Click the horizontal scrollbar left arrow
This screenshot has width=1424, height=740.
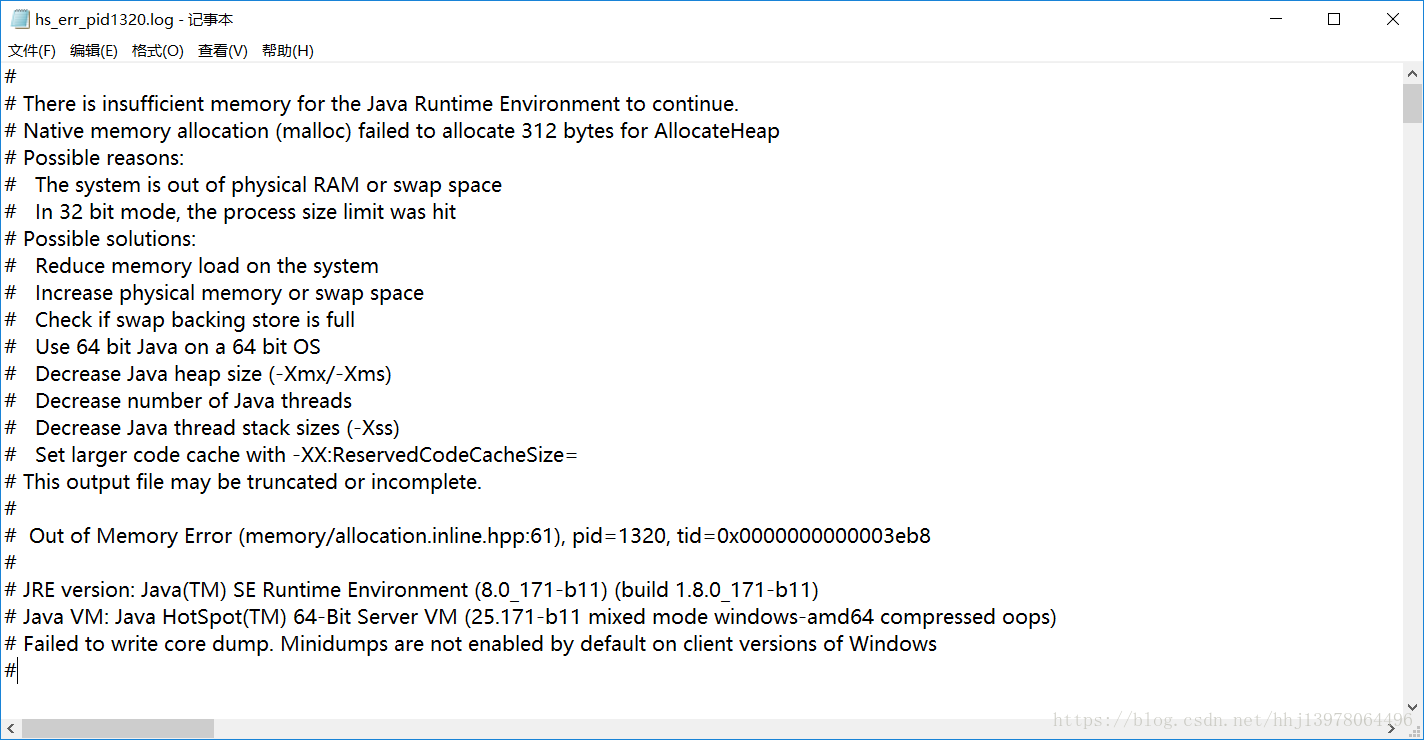click(x=9, y=728)
